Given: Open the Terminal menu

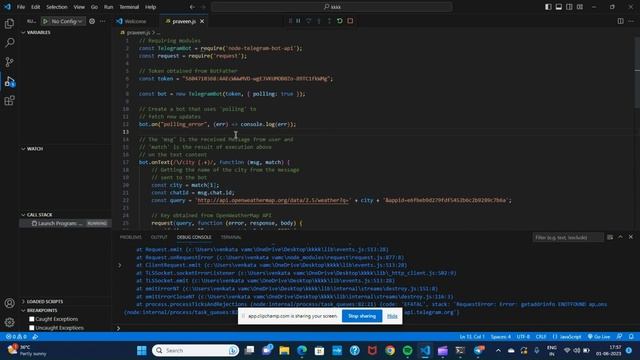Looking at the screenshot, I should click(x=129, y=7).
